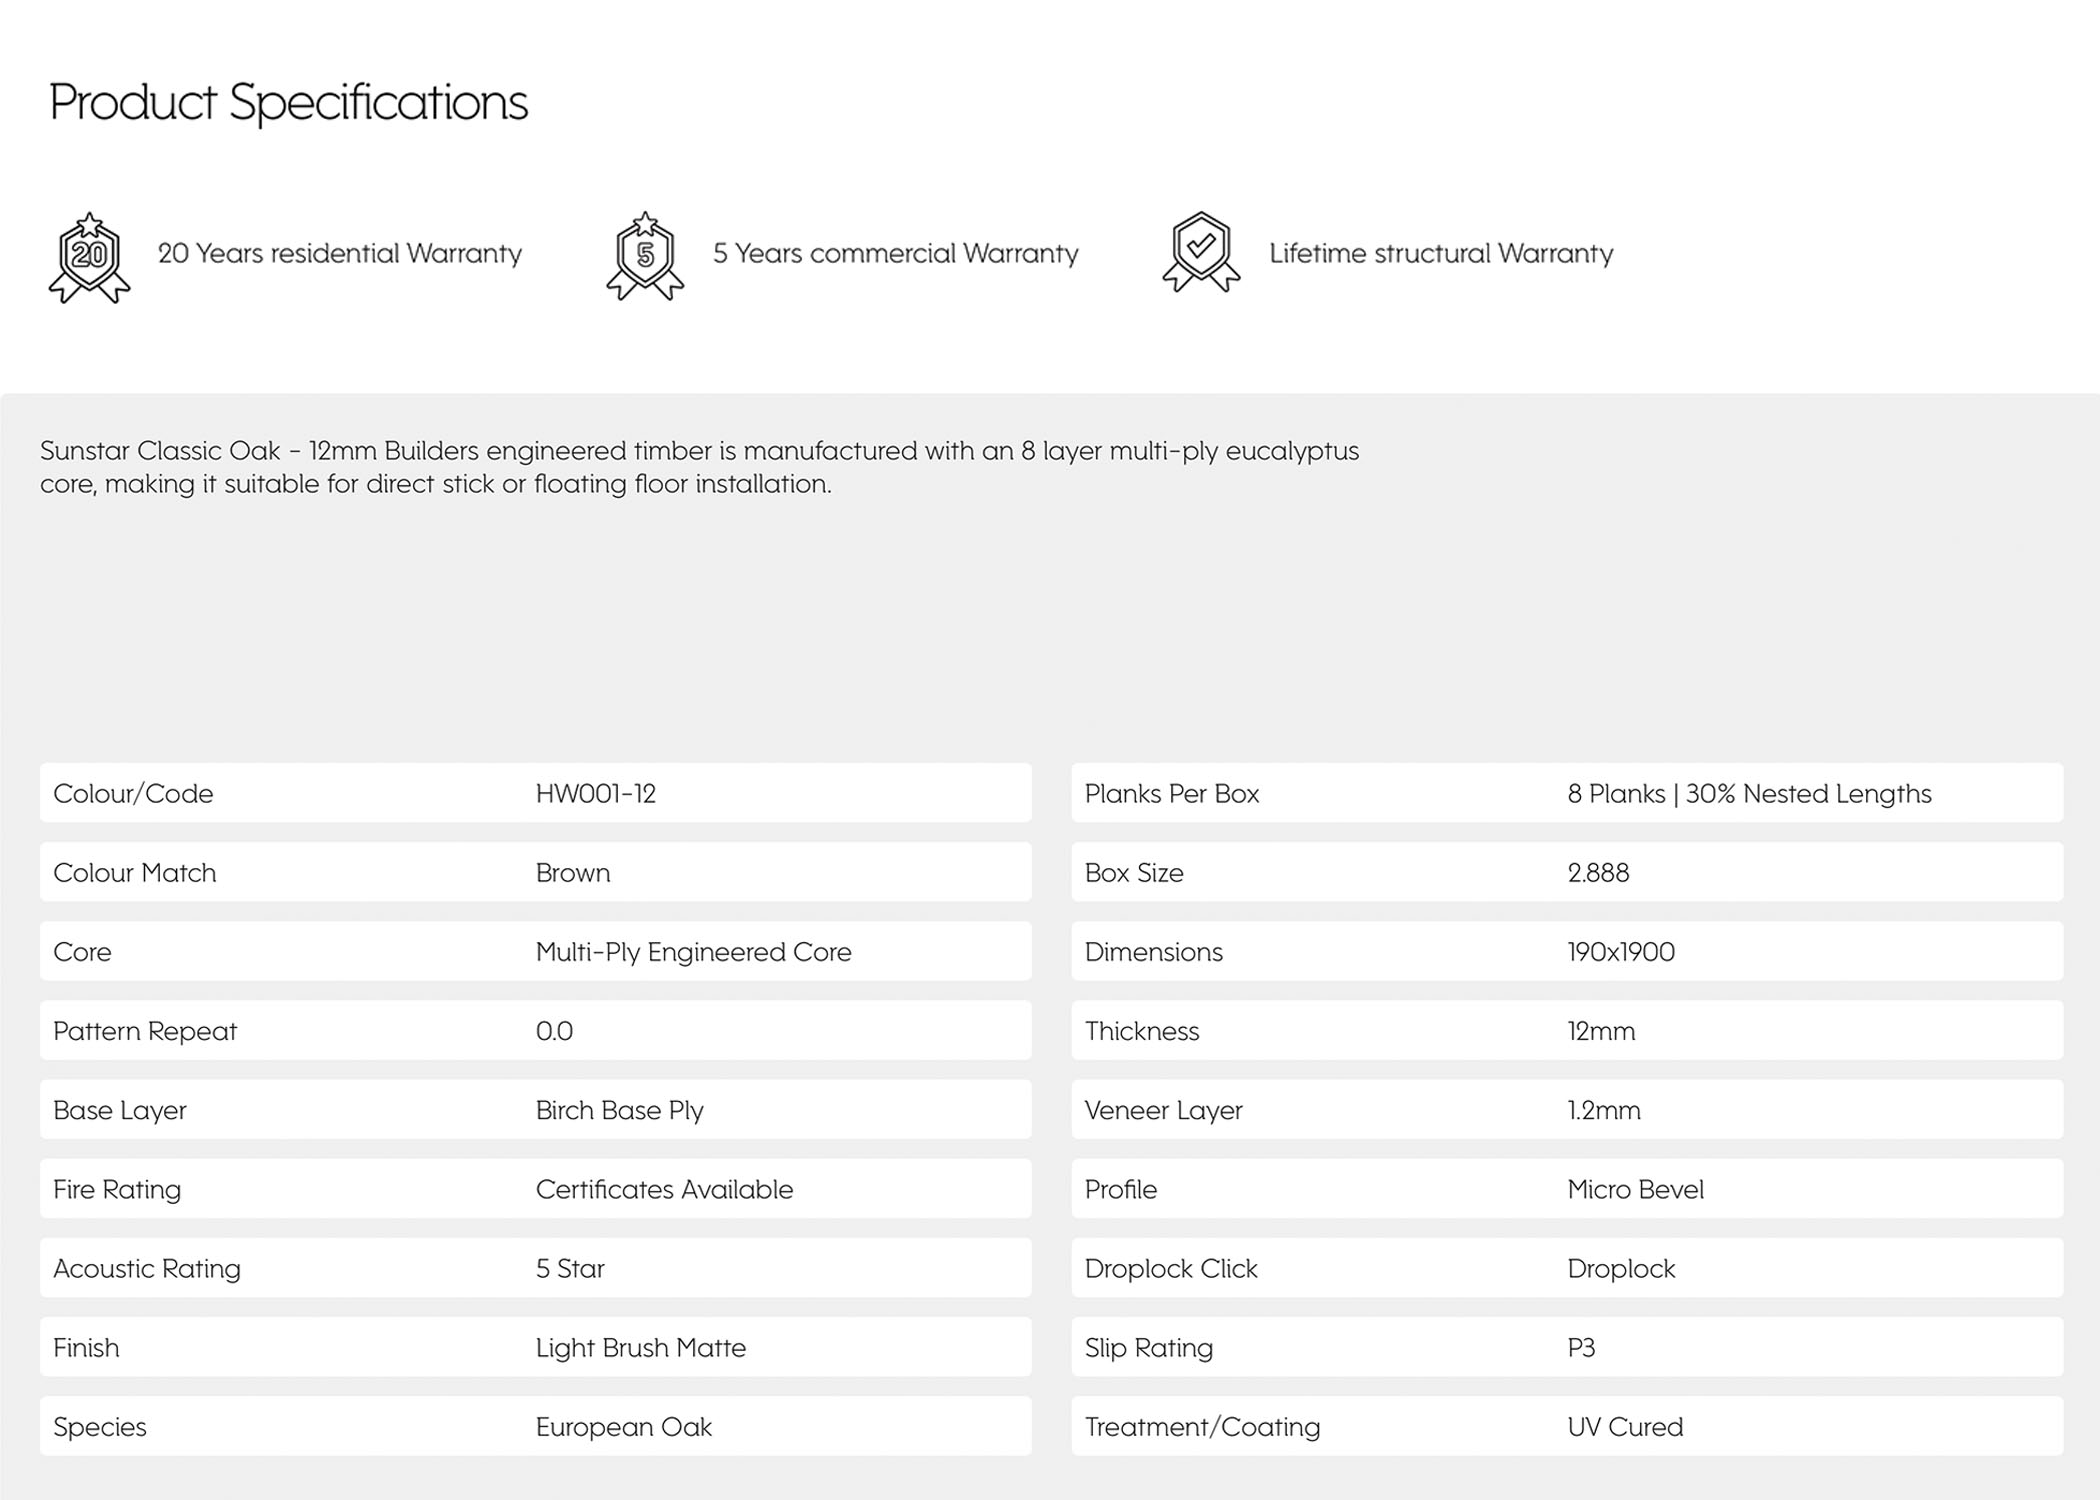
Task: Click the Product Specifications heading
Action: point(288,103)
